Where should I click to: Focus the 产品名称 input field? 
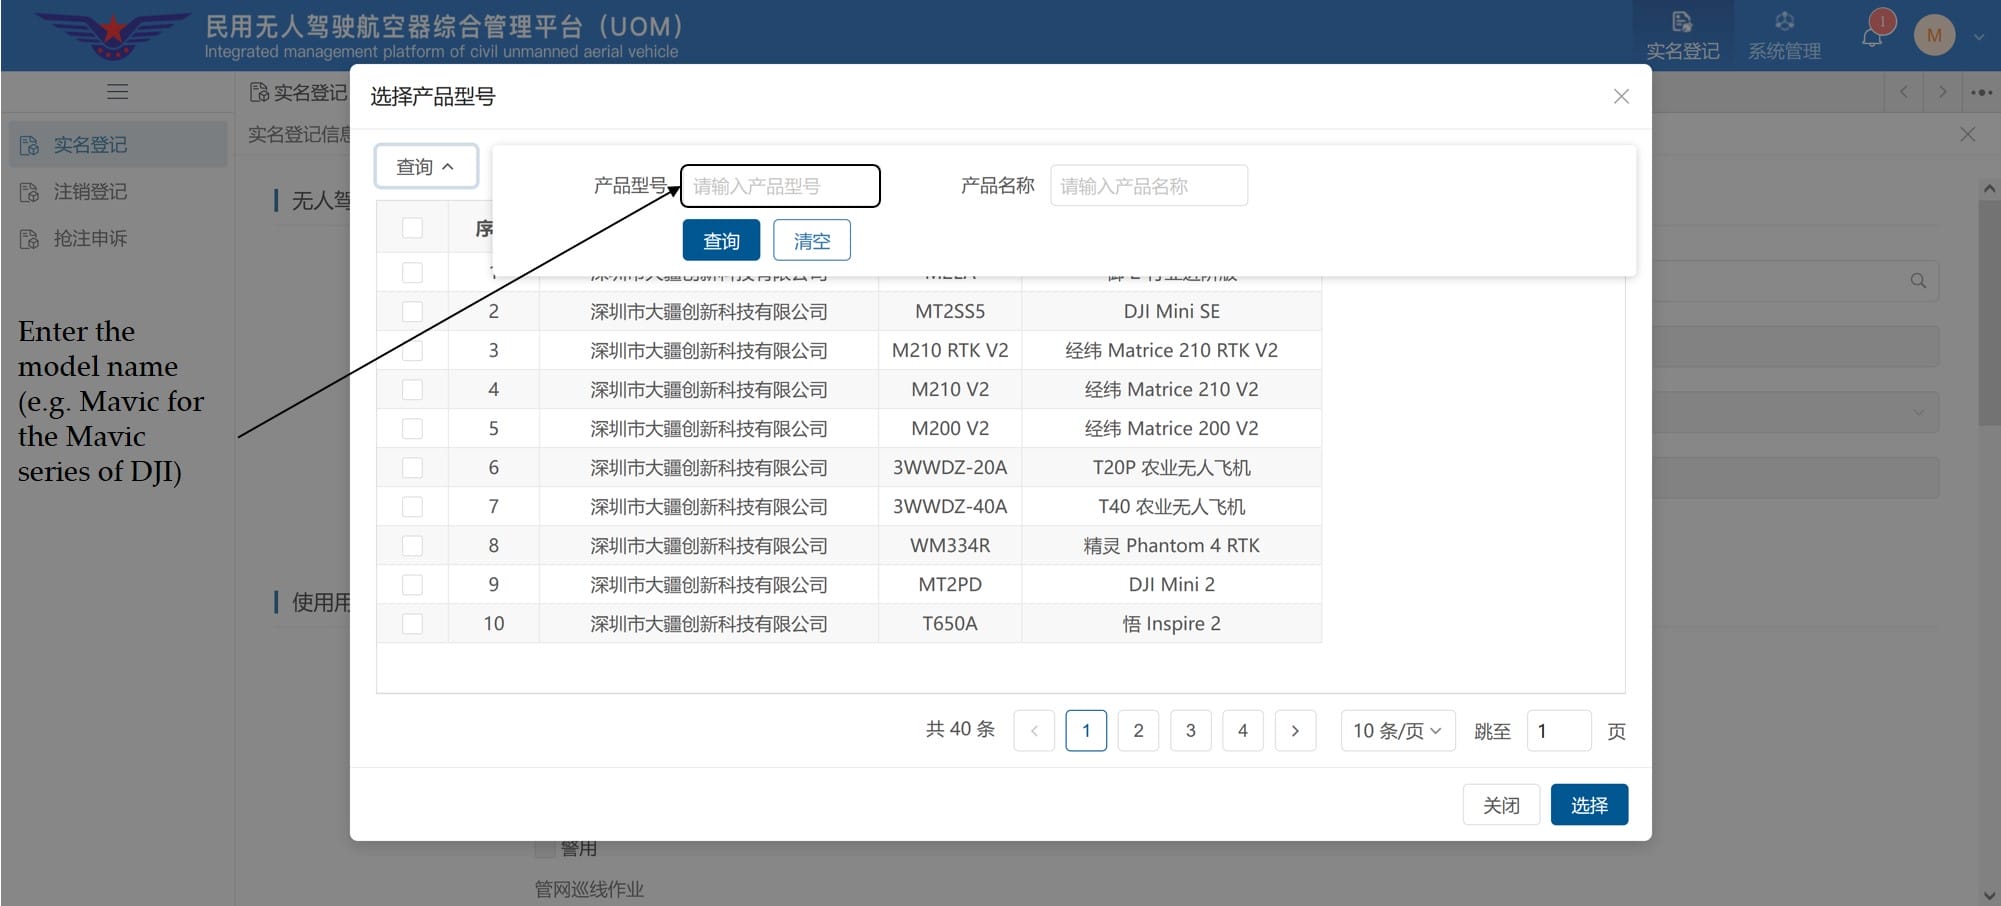pyautogui.click(x=1148, y=186)
